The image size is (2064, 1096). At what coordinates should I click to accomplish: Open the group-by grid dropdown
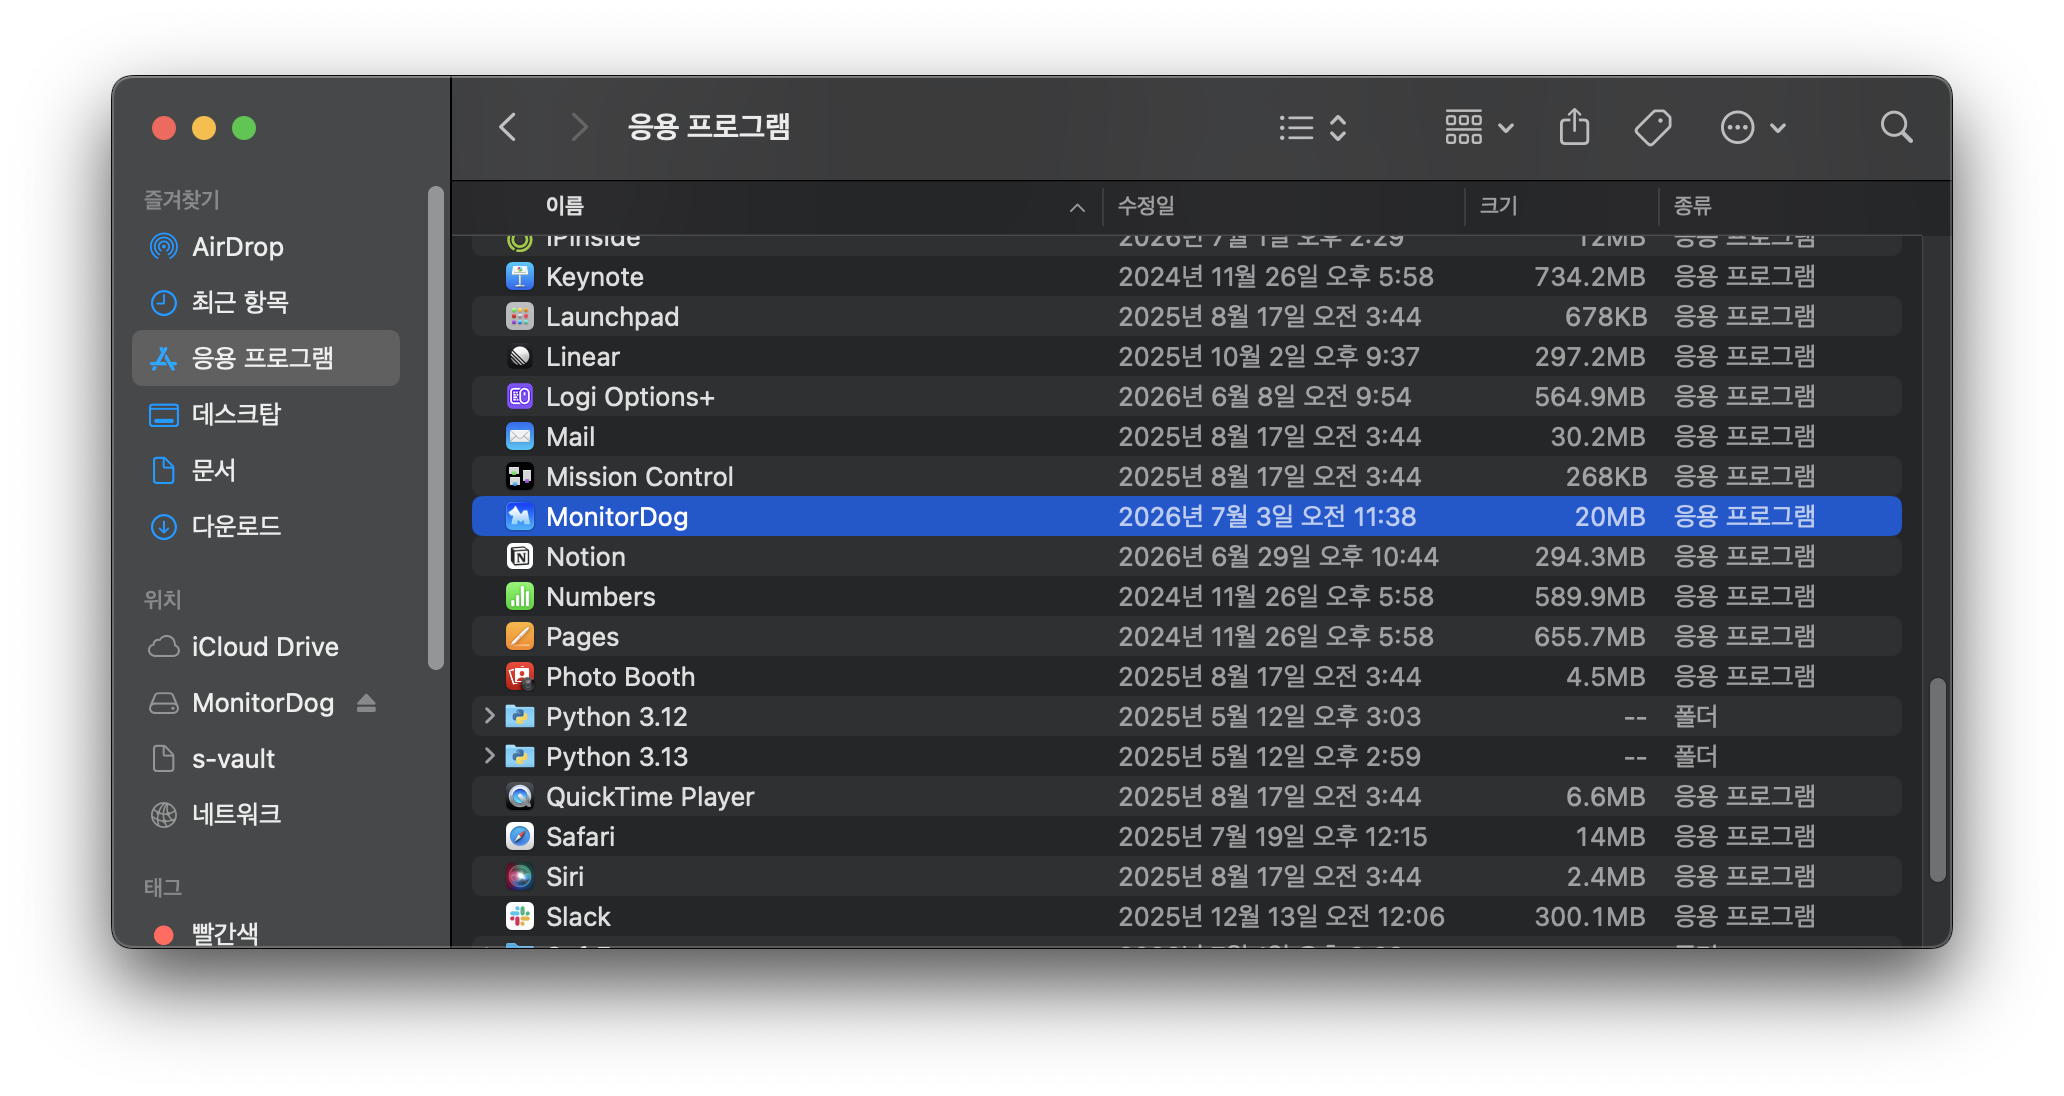pyautogui.click(x=1479, y=128)
